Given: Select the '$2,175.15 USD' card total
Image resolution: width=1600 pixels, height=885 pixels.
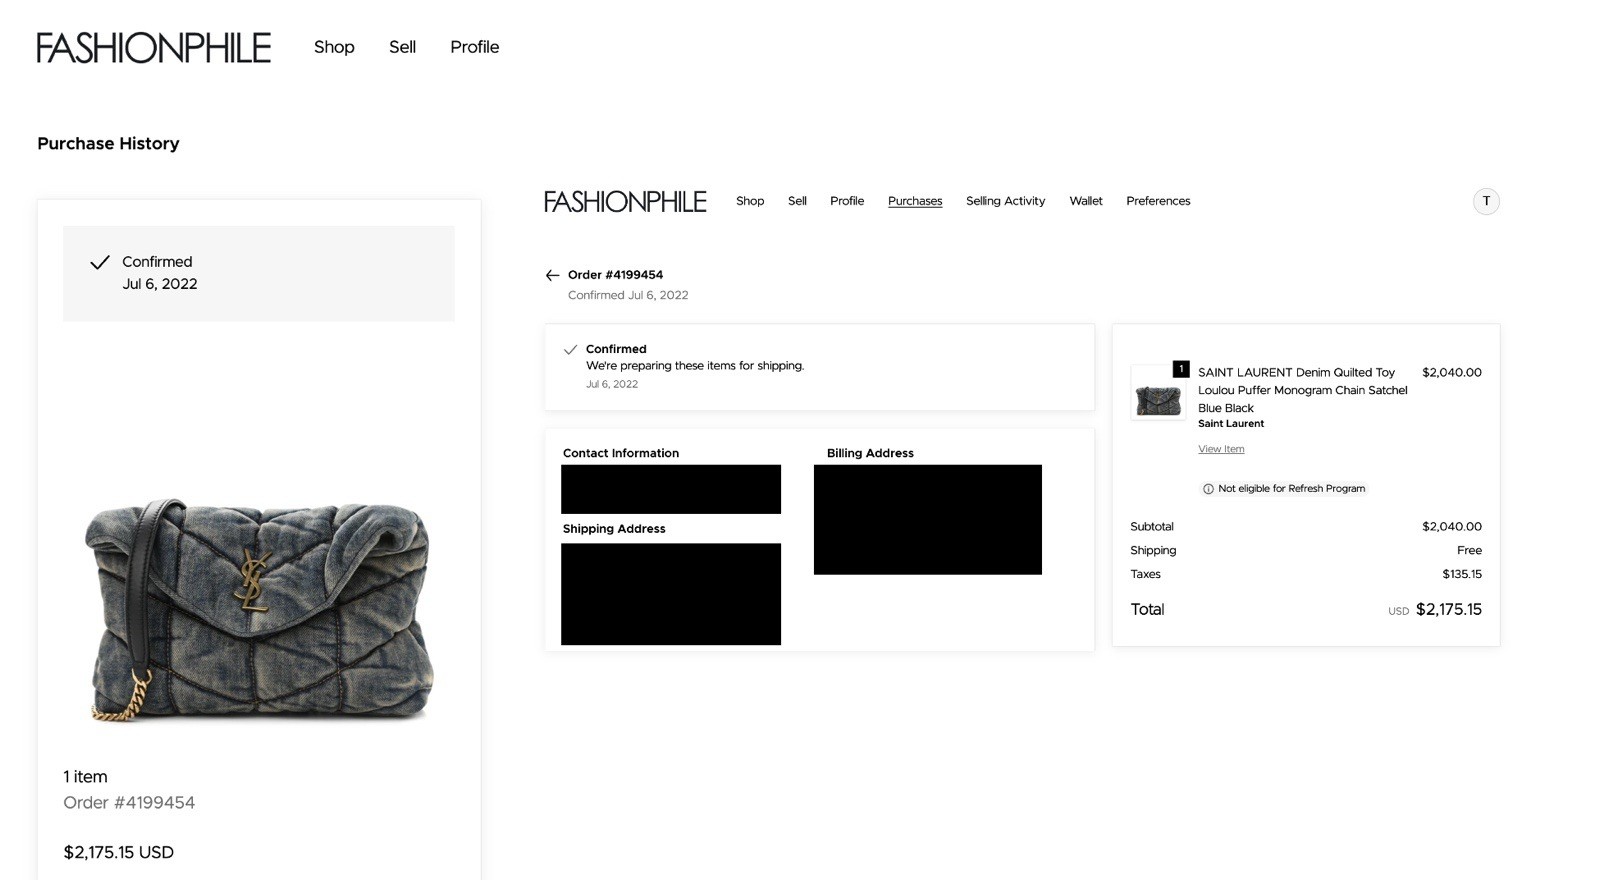Looking at the screenshot, I should pos(118,852).
